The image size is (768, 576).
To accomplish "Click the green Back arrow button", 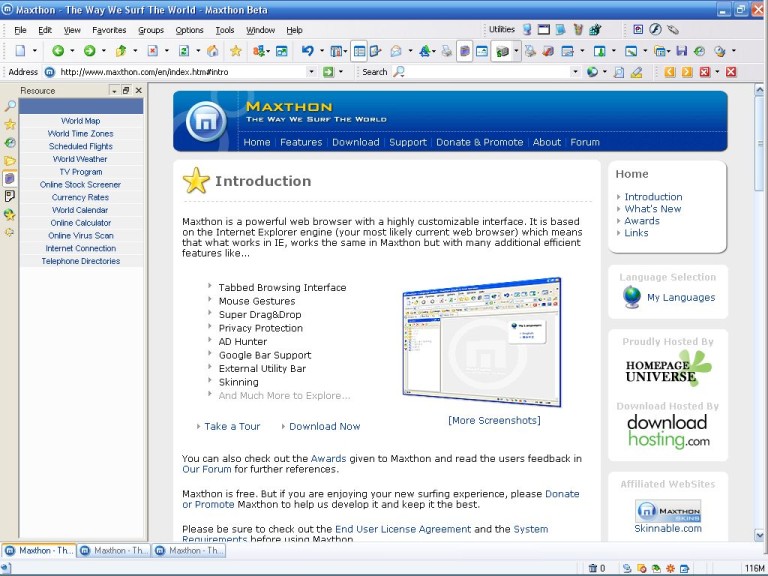I will click(58, 50).
